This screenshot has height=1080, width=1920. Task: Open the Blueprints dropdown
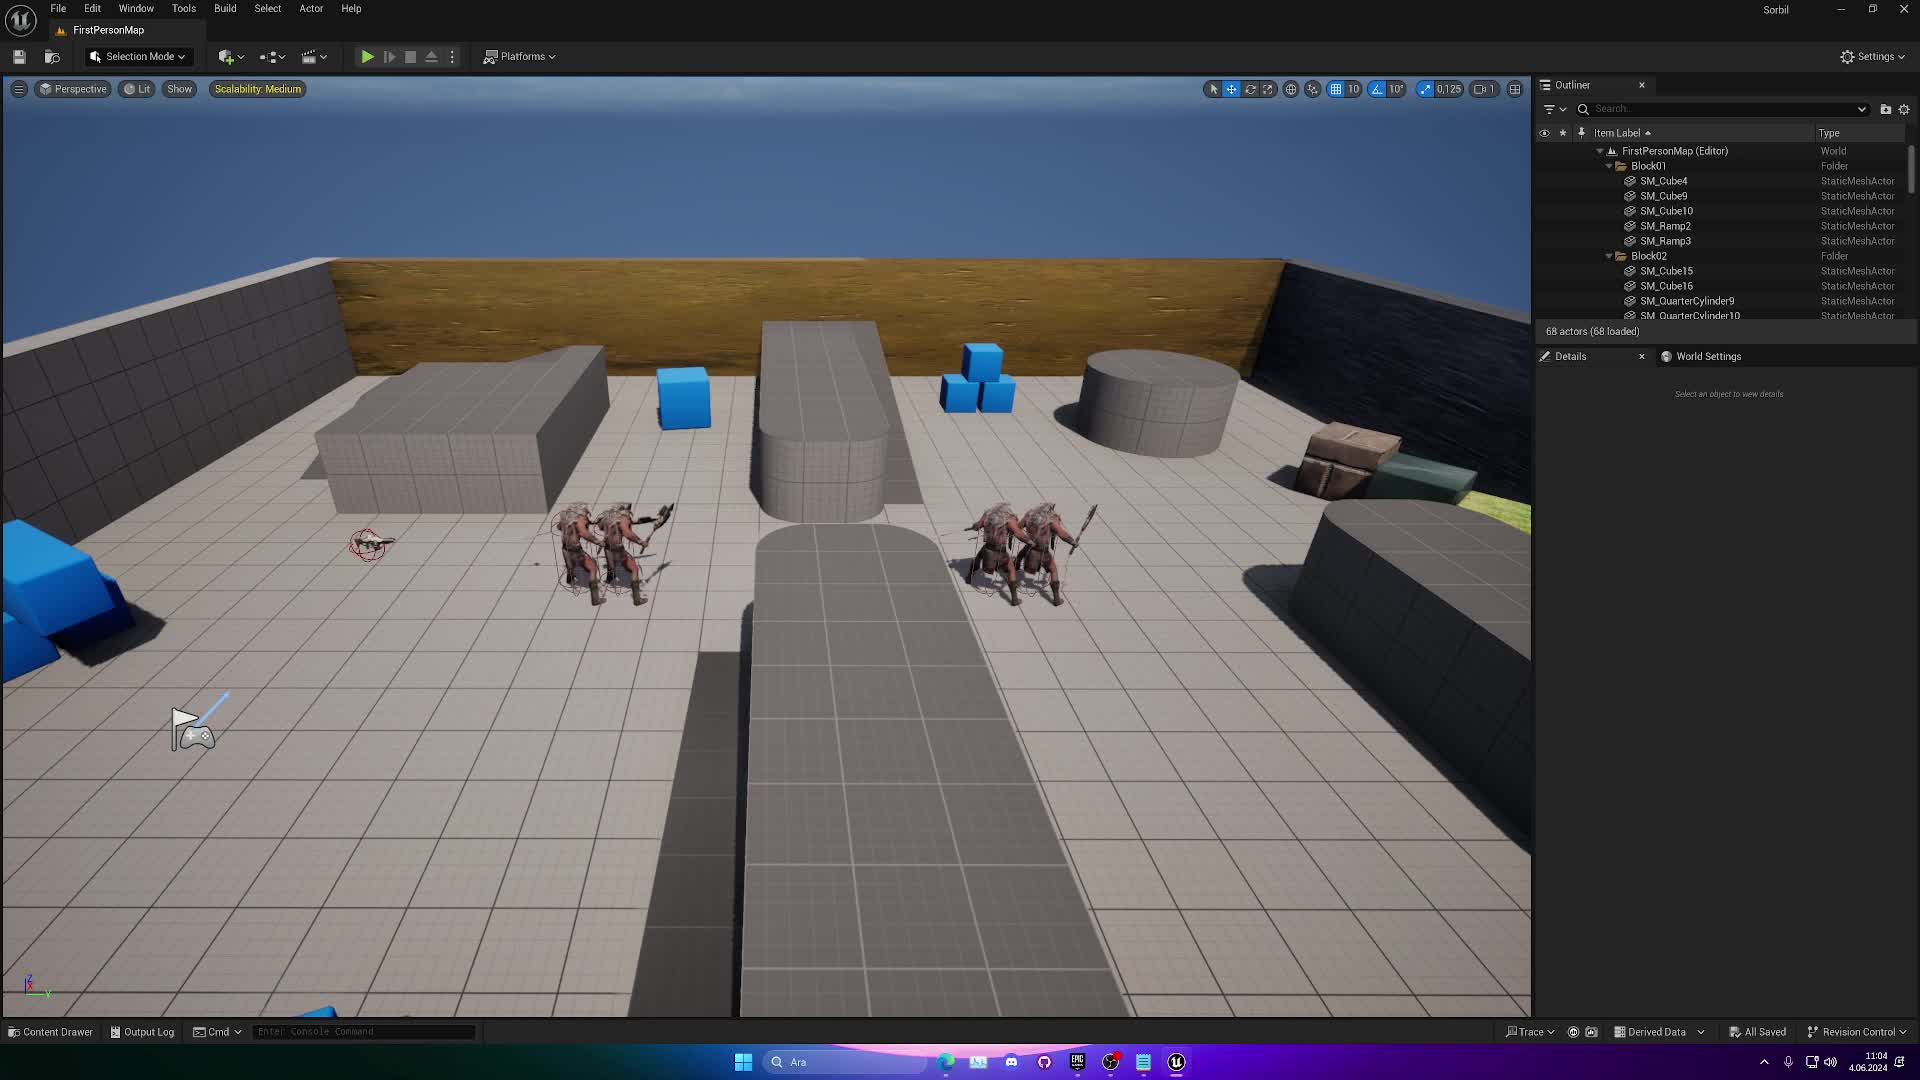pos(272,57)
